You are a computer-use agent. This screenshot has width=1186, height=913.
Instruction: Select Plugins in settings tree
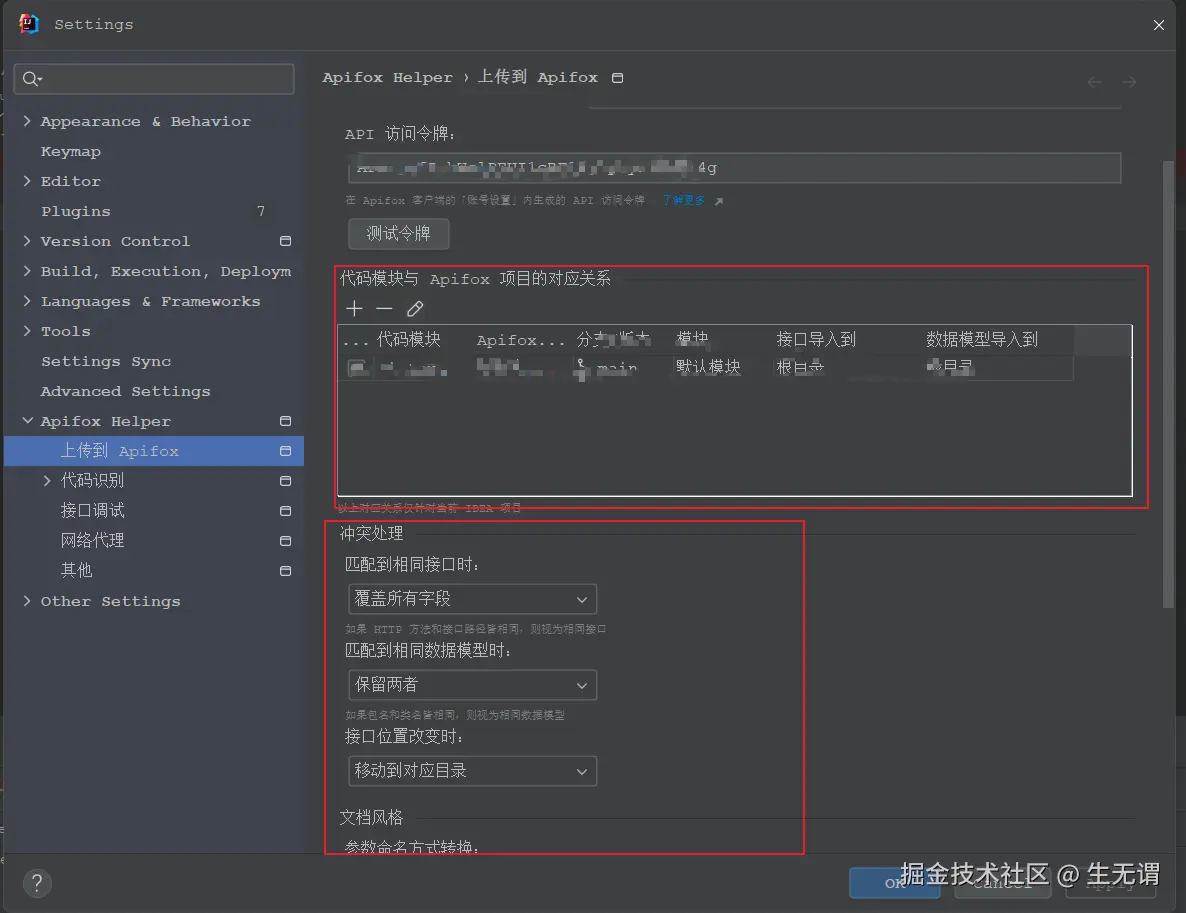[76, 211]
